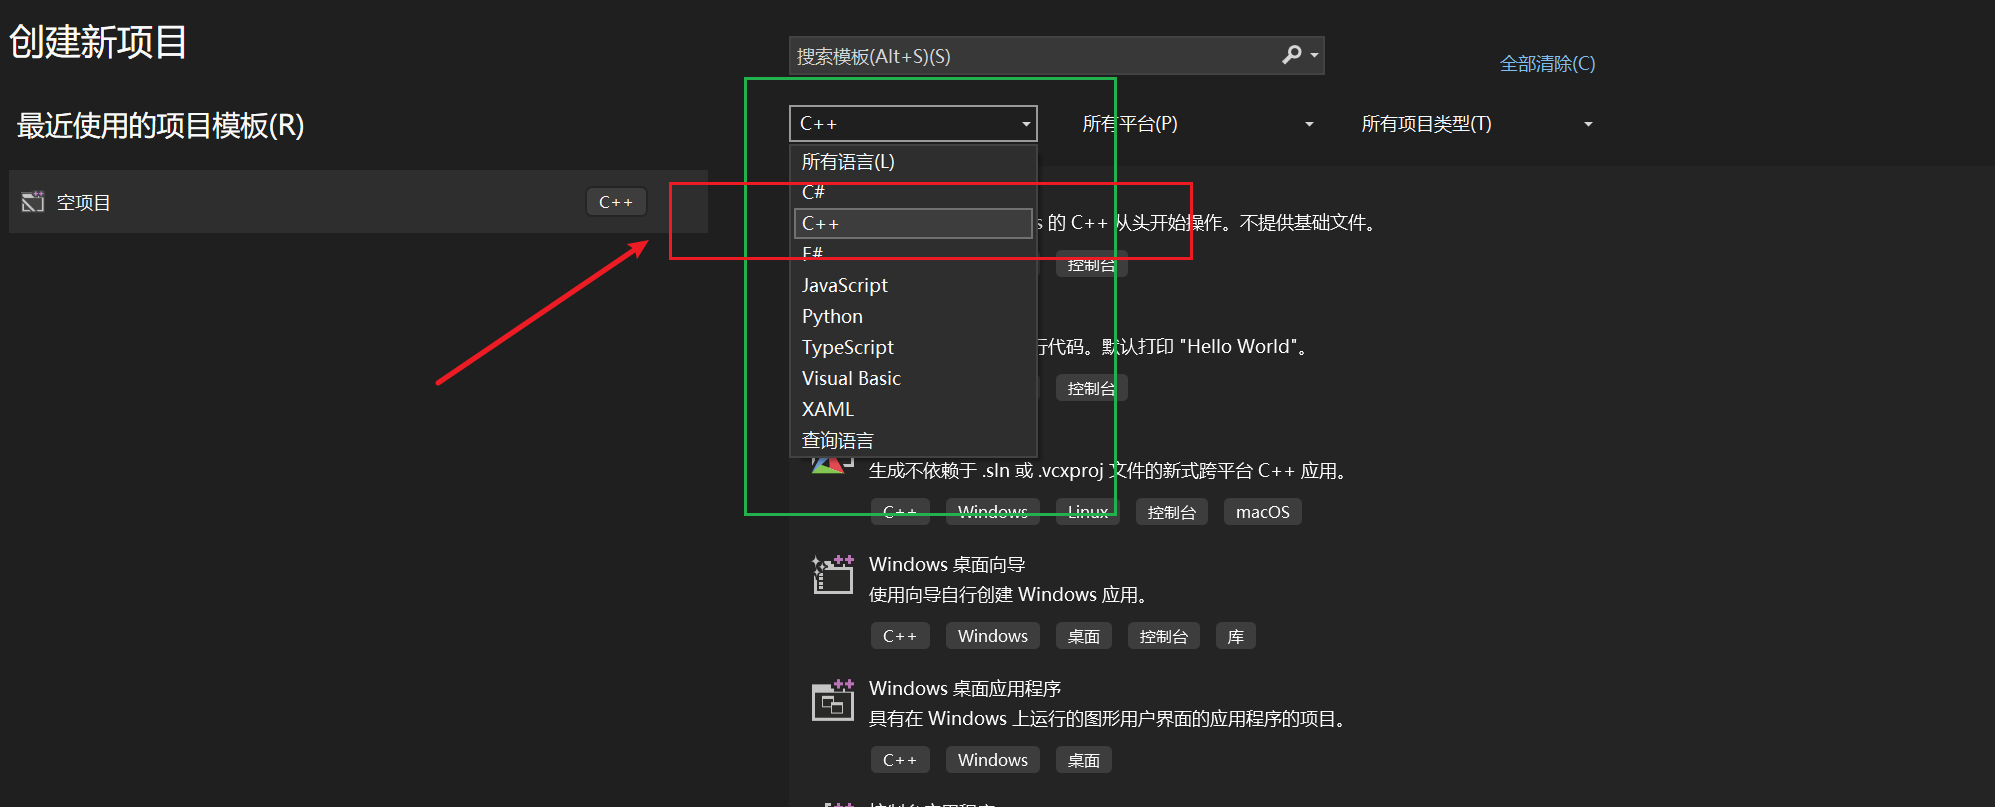
Task: Click the Windows Desktop Application icon
Action: point(832,700)
